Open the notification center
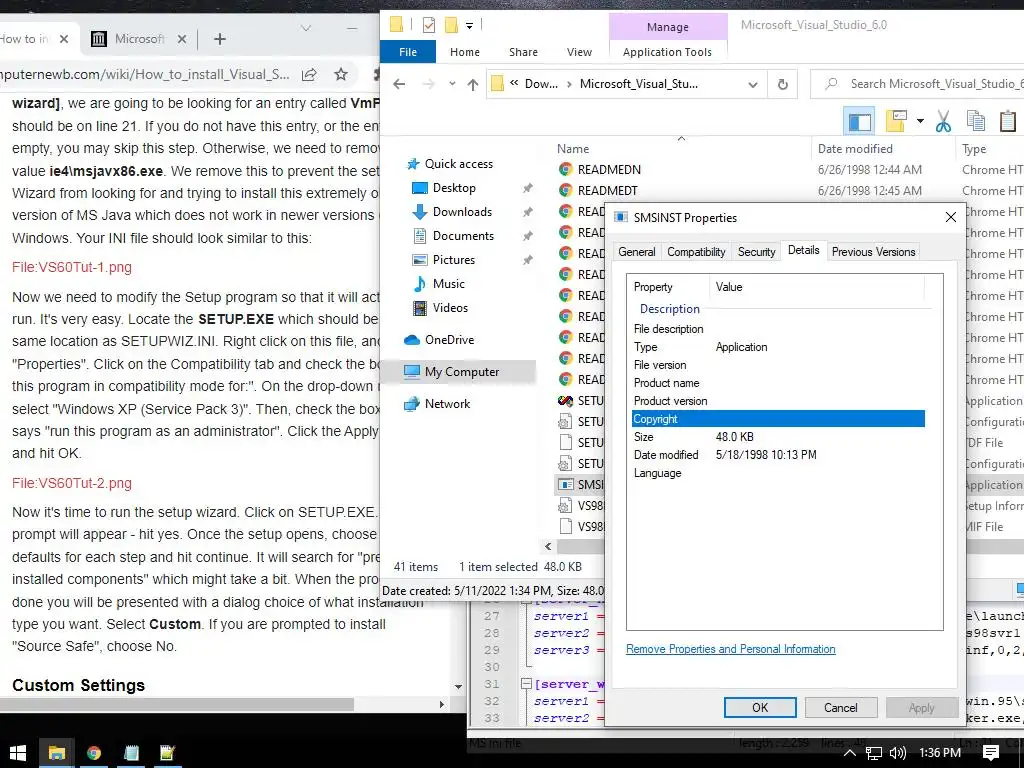The height and width of the screenshot is (768, 1024). 991,753
